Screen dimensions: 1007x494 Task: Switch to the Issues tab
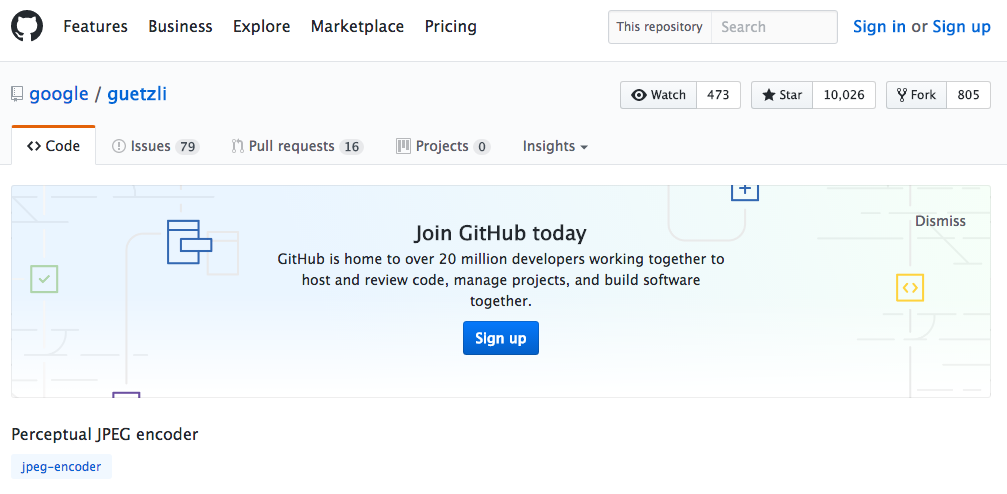155,146
